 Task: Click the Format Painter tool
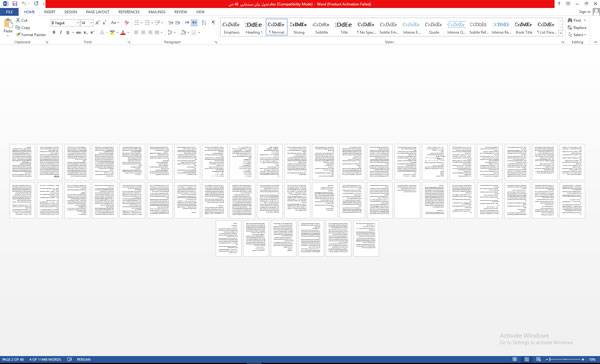click(x=31, y=34)
